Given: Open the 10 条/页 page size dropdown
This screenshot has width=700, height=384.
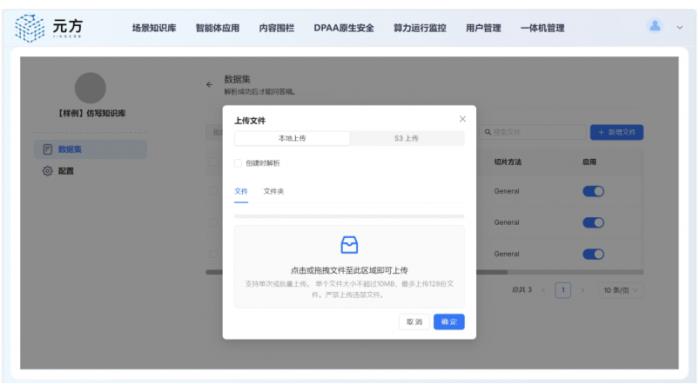Looking at the screenshot, I should 621,291.
